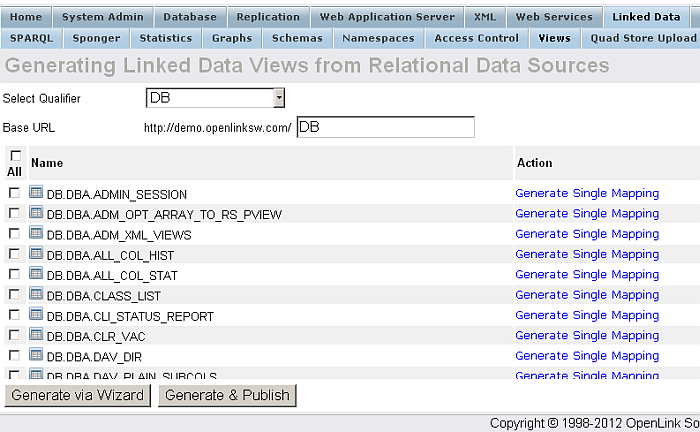The image size is (700, 432).
Task: Generate Single Mapping for DB.DBA.ADMIN_SESSION
Action: [587, 193]
